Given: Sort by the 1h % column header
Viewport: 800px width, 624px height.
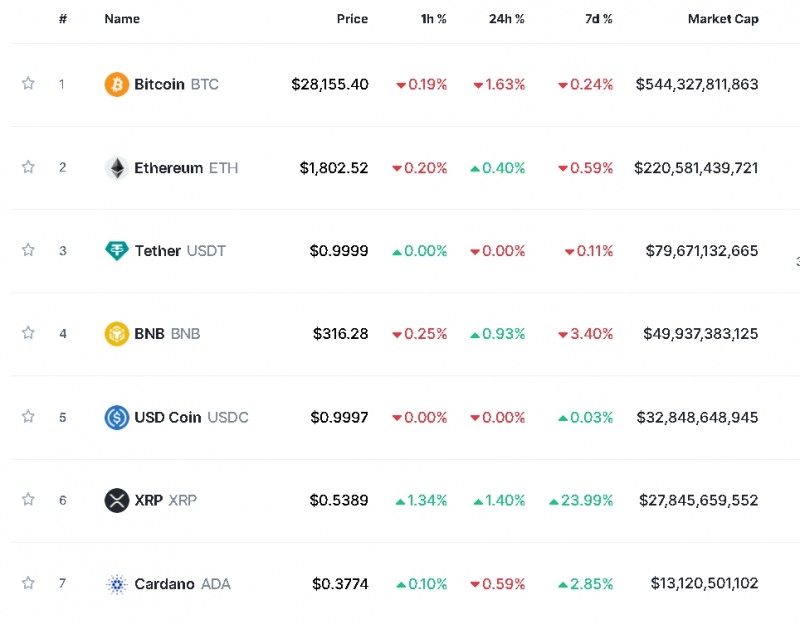Looking at the screenshot, I should tap(432, 19).
